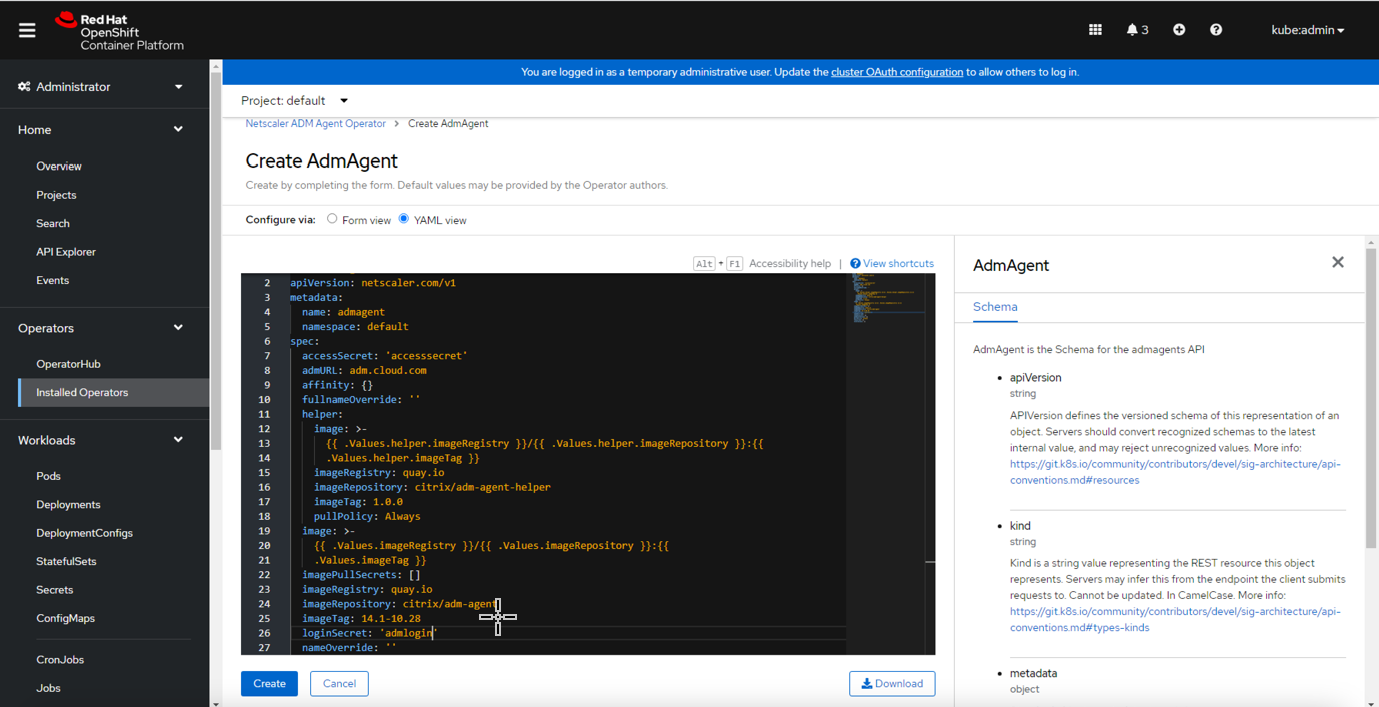Open Deployments in sidebar

[68, 505]
